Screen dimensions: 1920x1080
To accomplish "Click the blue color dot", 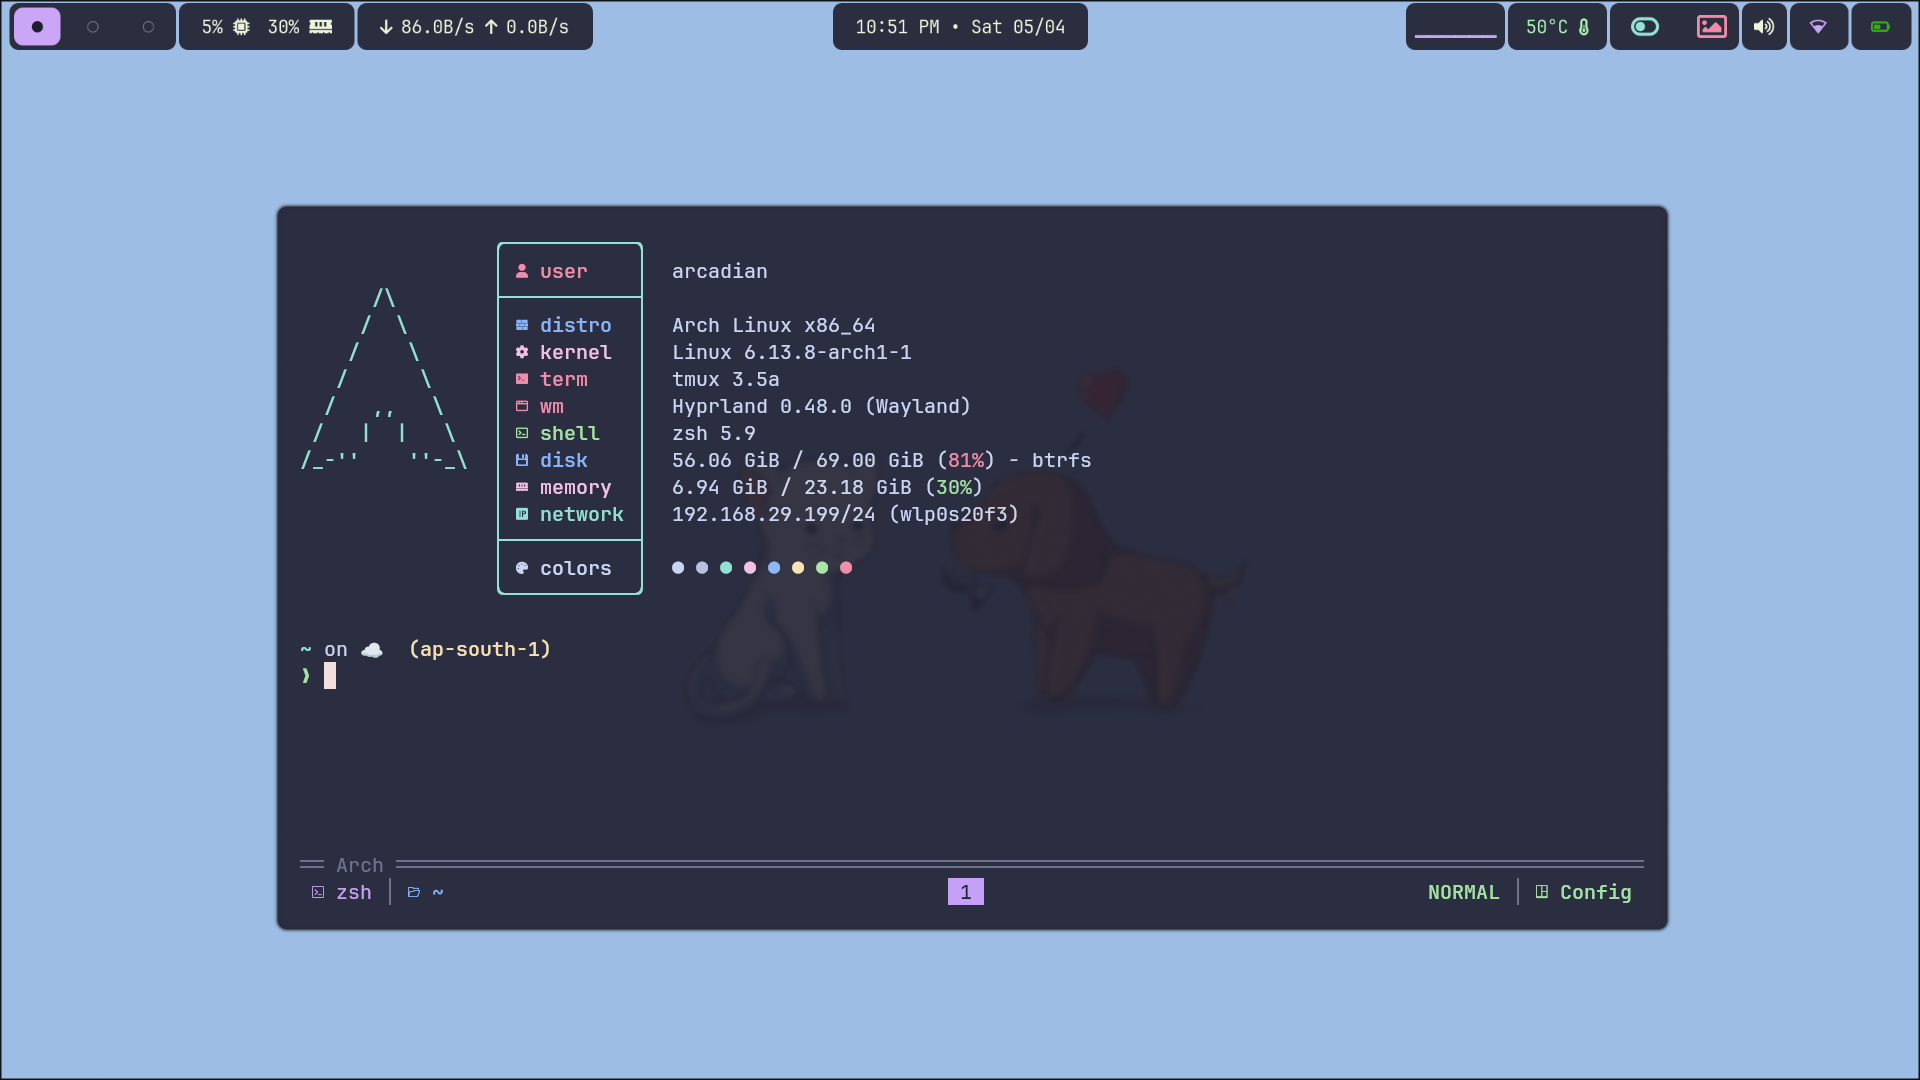I will 774,567.
